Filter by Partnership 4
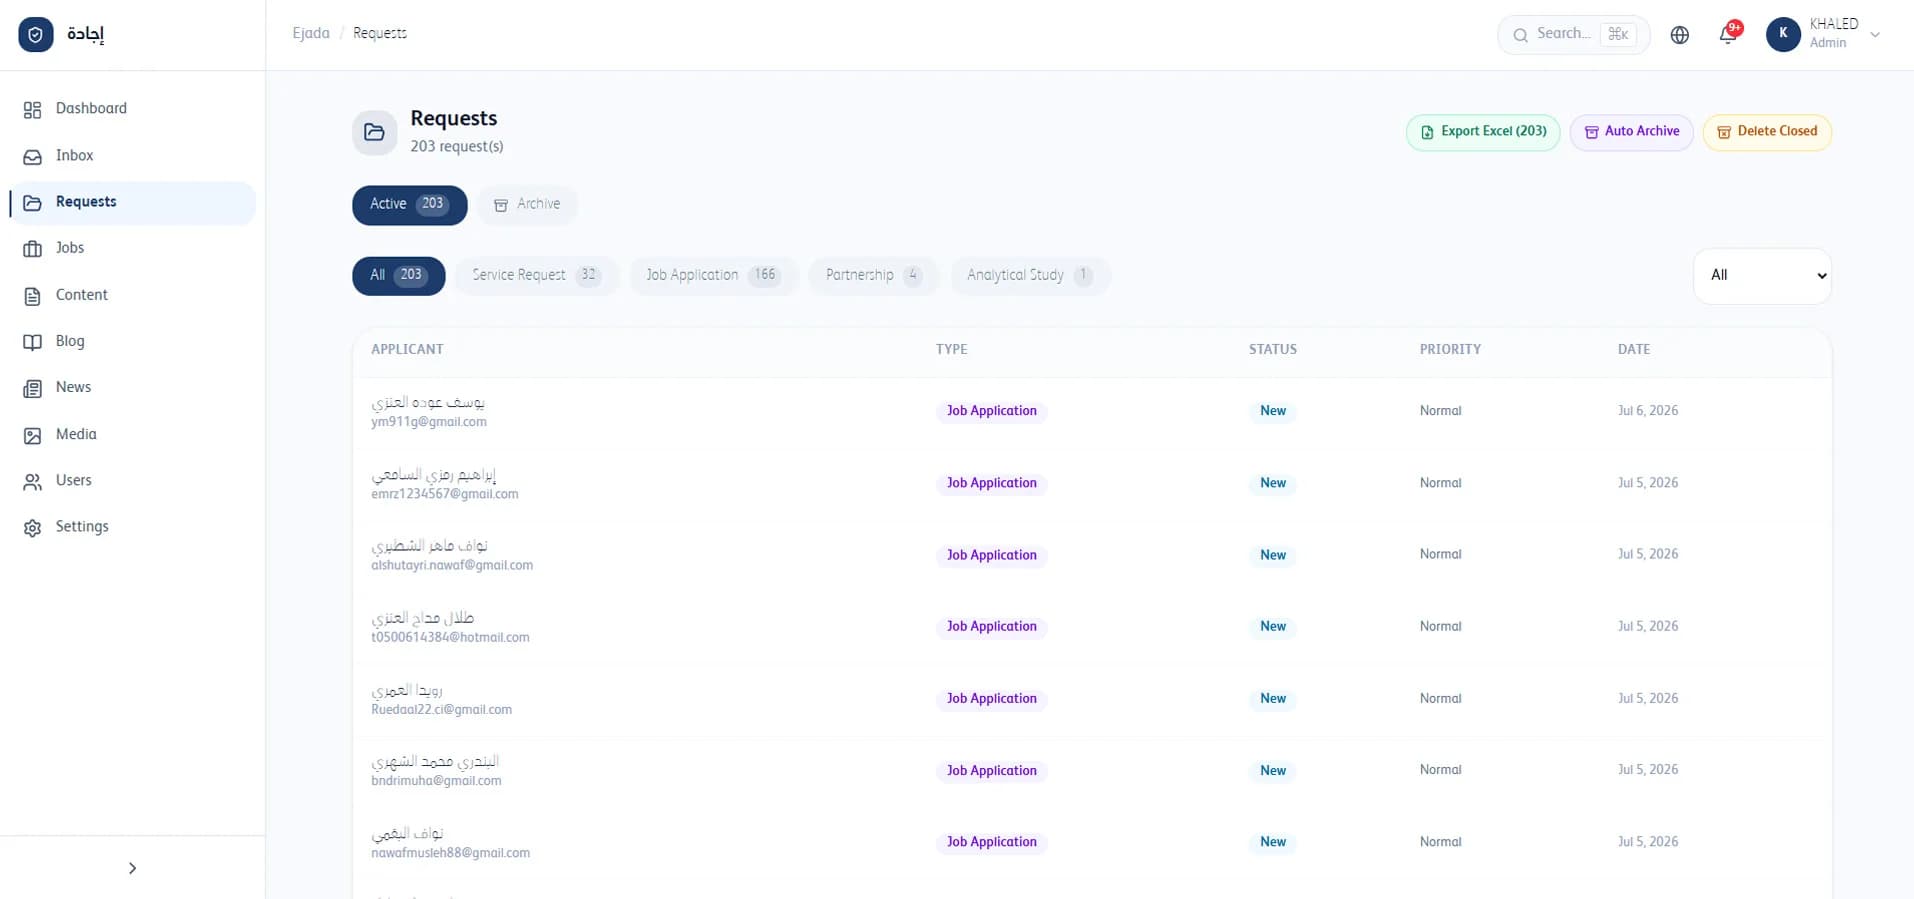 pyautogui.click(x=873, y=275)
